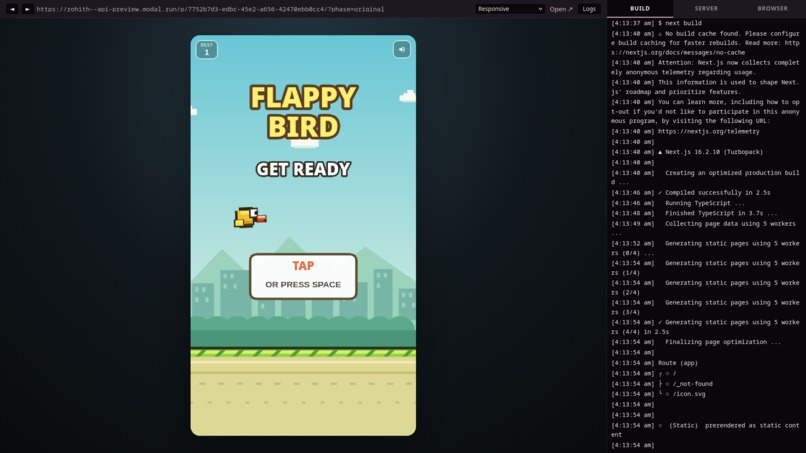The height and width of the screenshot is (453, 806).
Task: Click the Open in new window link
Action: coord(561,9)
